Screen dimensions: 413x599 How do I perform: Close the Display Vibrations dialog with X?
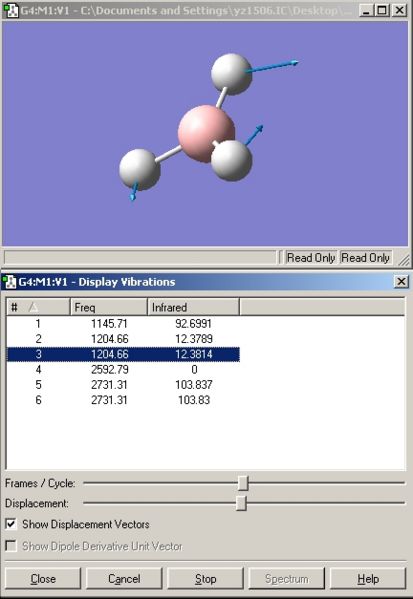click(x=401, y=282)
